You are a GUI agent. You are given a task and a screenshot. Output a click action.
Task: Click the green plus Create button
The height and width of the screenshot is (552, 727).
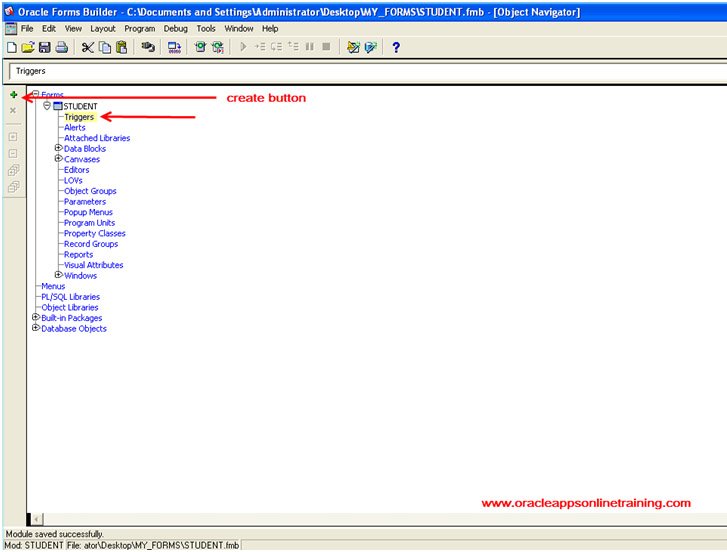point(13,95)
